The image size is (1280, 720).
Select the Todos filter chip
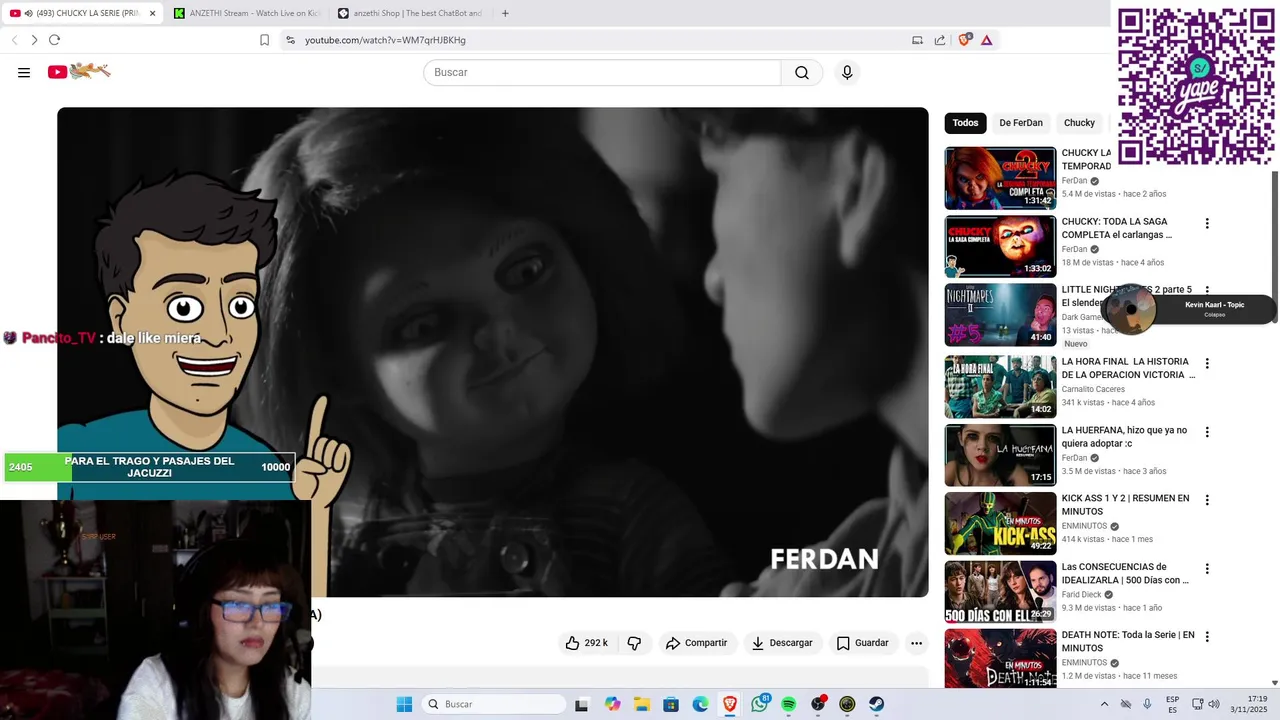[965, 123]
